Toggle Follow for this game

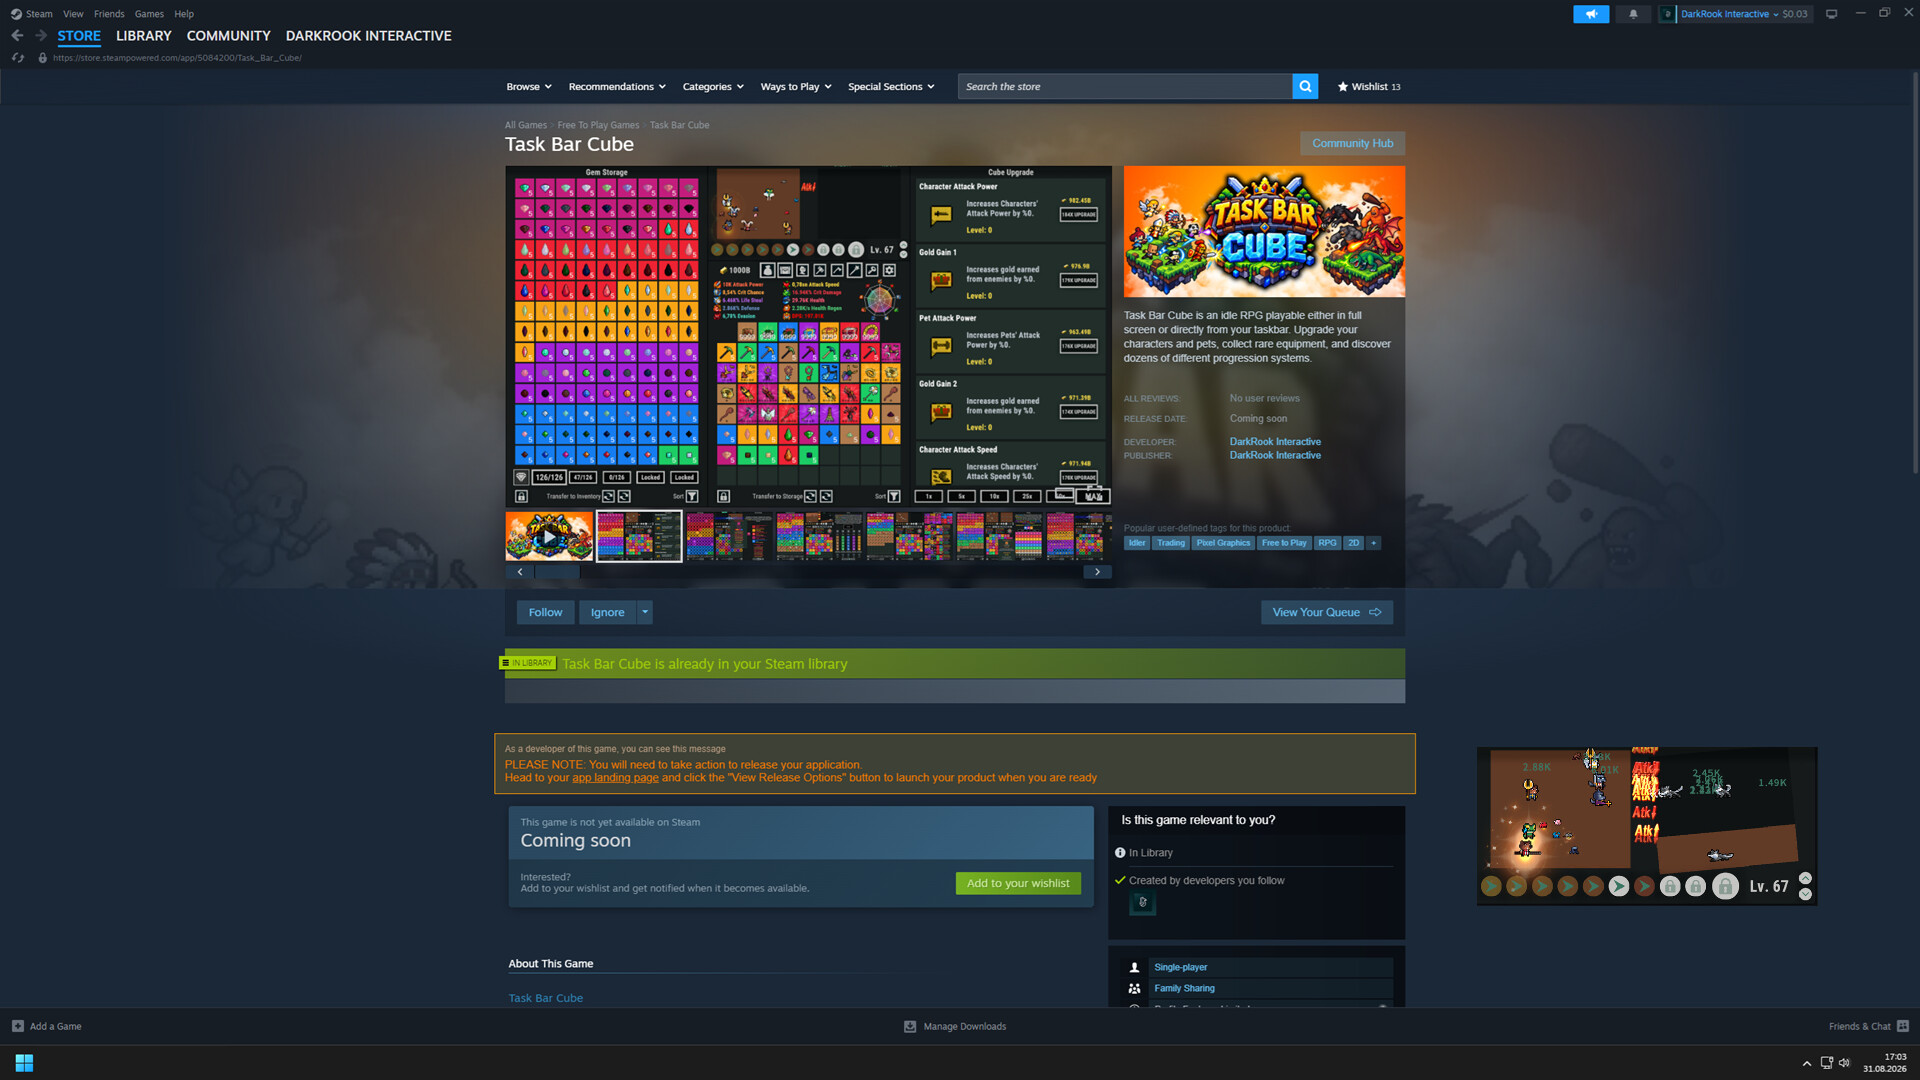[x=545, y=613]
